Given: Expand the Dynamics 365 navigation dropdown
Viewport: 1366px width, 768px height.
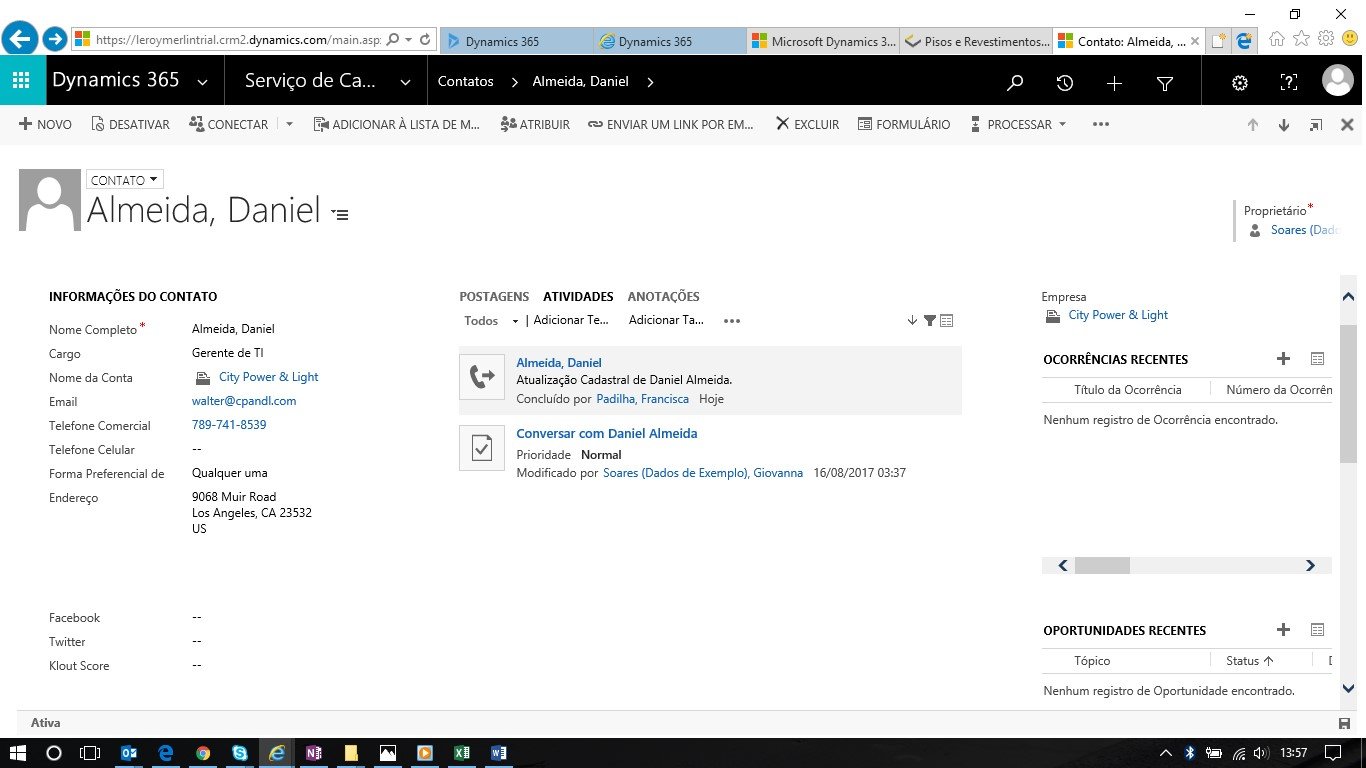Looking at the screenshot, I should [203, 82].
